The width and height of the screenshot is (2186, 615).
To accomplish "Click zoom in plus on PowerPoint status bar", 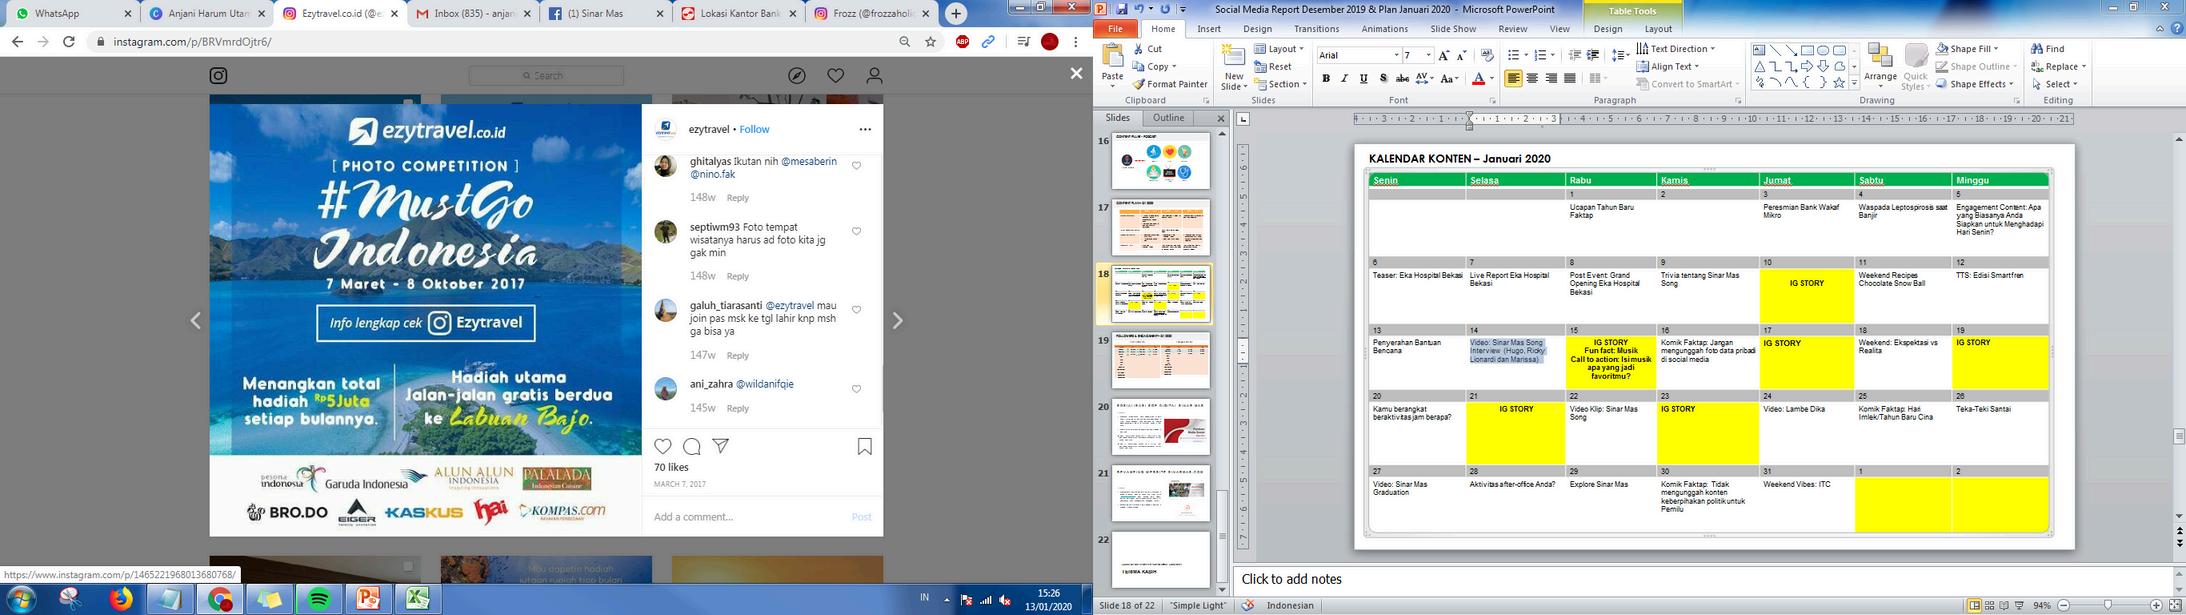I will tap(2156, 606).
